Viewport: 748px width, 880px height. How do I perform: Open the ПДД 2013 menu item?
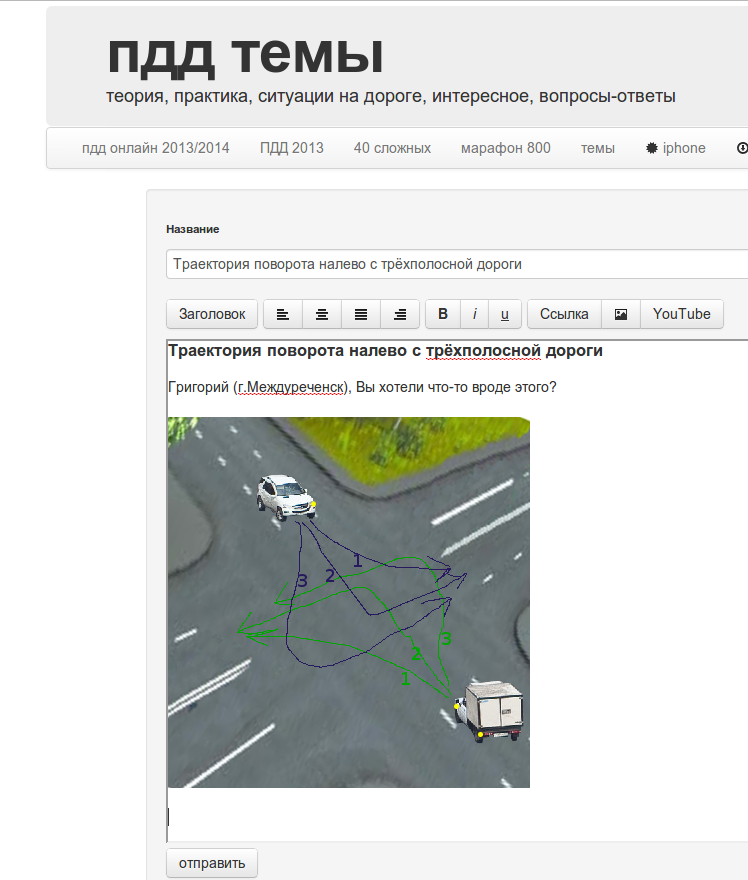(x=292, y=148)
